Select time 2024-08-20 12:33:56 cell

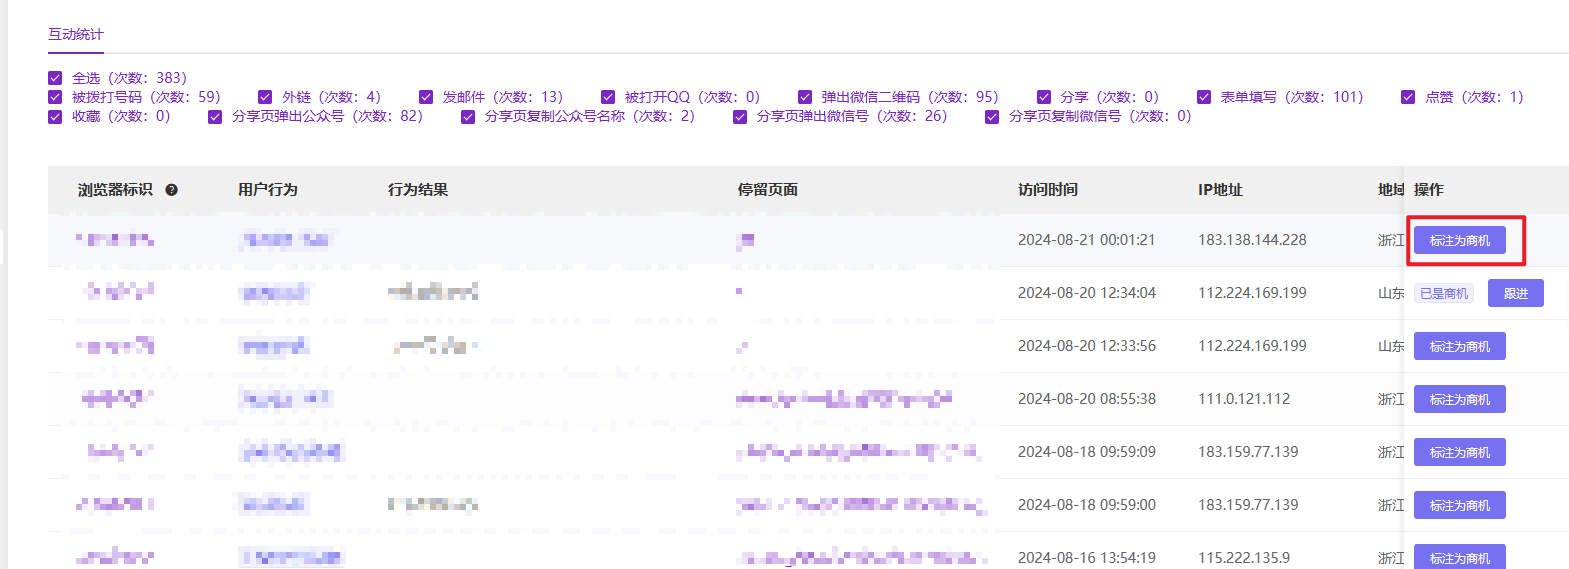click(x=1087, y=346)
